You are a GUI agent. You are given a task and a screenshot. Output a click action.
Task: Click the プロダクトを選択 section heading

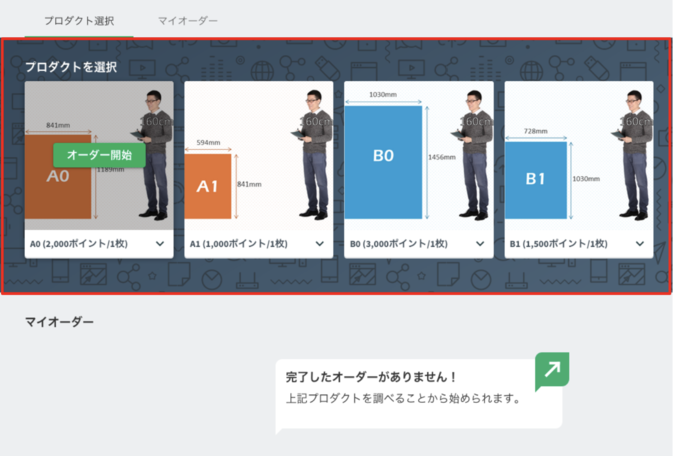[71, 67]
